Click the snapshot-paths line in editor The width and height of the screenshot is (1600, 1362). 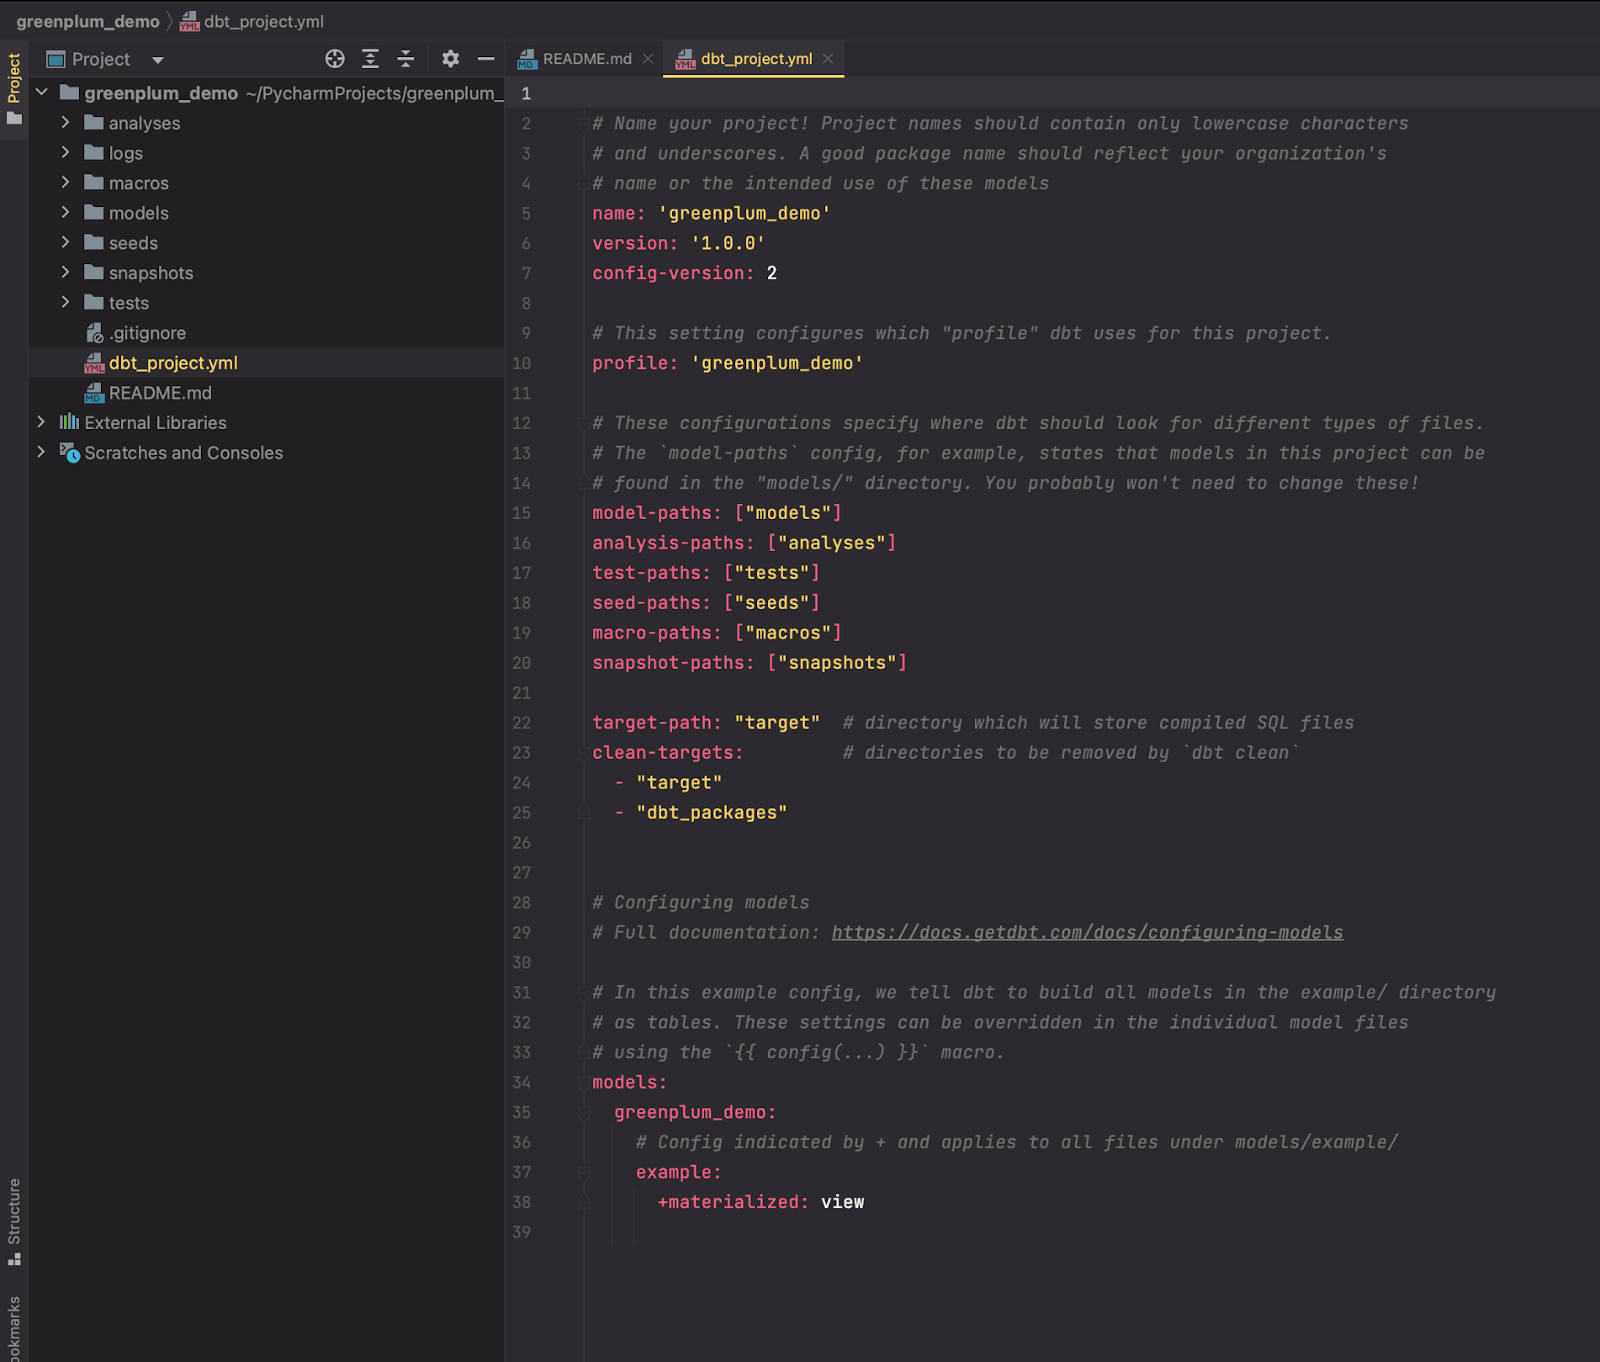749,663
